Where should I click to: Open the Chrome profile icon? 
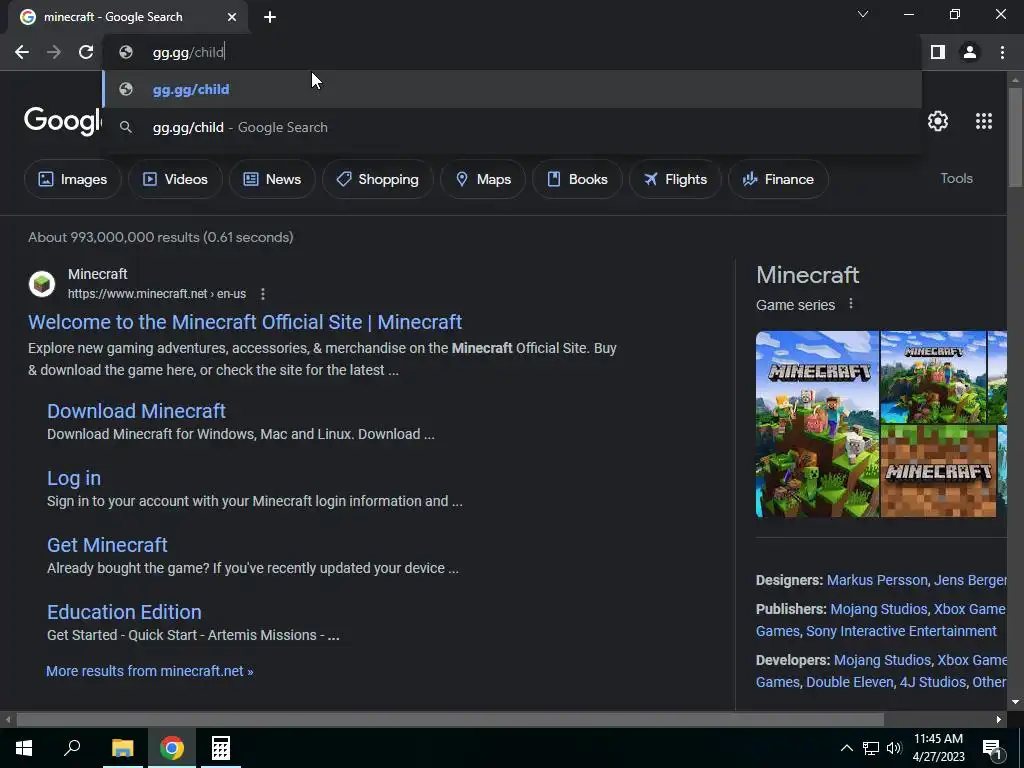[970, 52]
